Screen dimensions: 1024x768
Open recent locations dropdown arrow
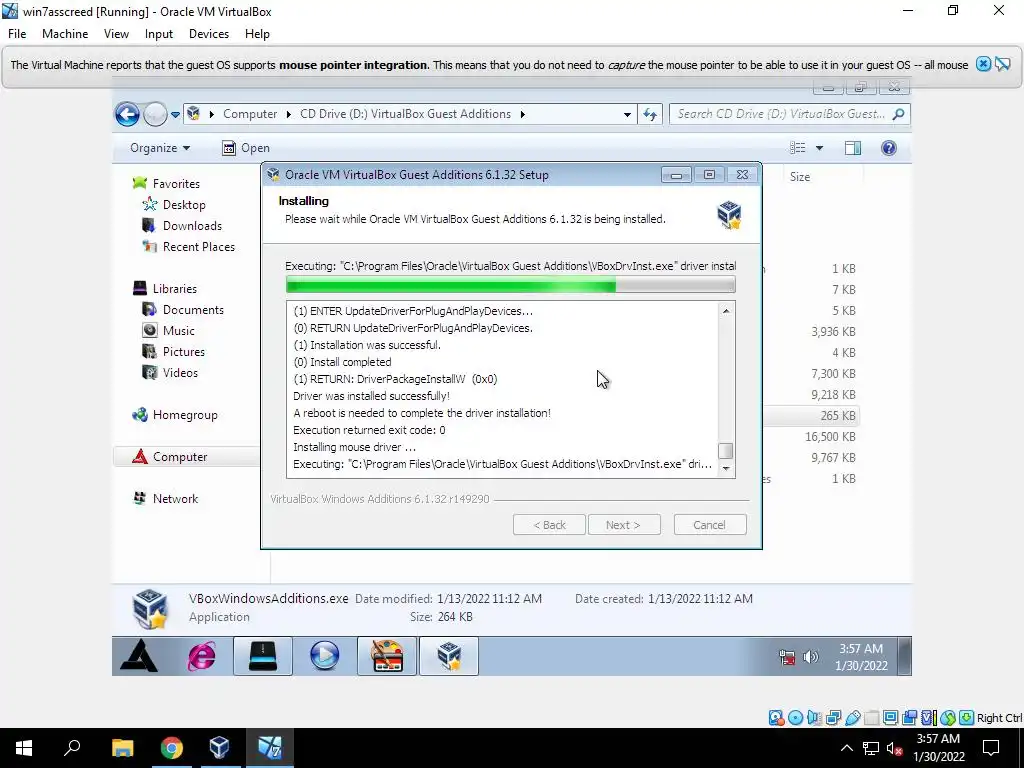[x=175, y=115]
